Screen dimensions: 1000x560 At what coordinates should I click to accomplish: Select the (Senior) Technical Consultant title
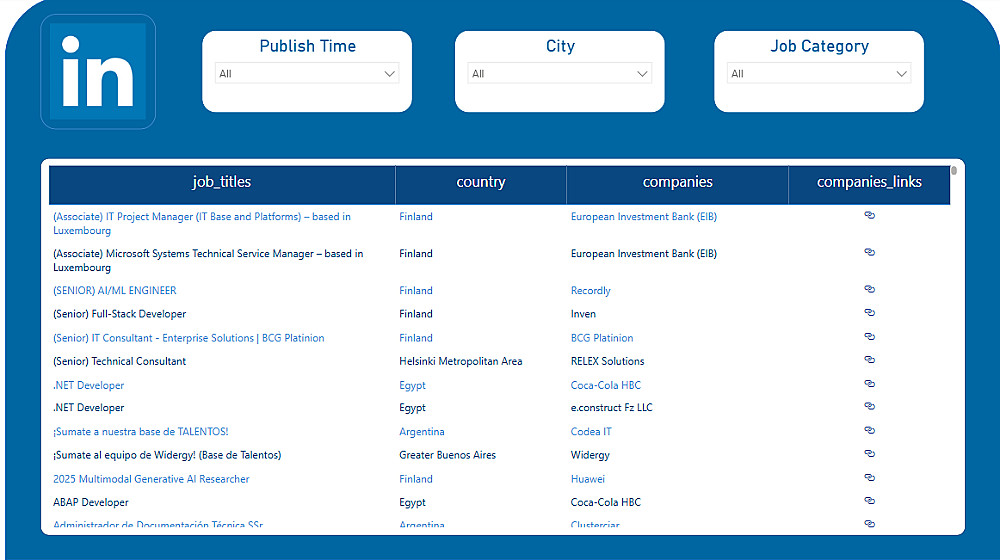point(119,362)
